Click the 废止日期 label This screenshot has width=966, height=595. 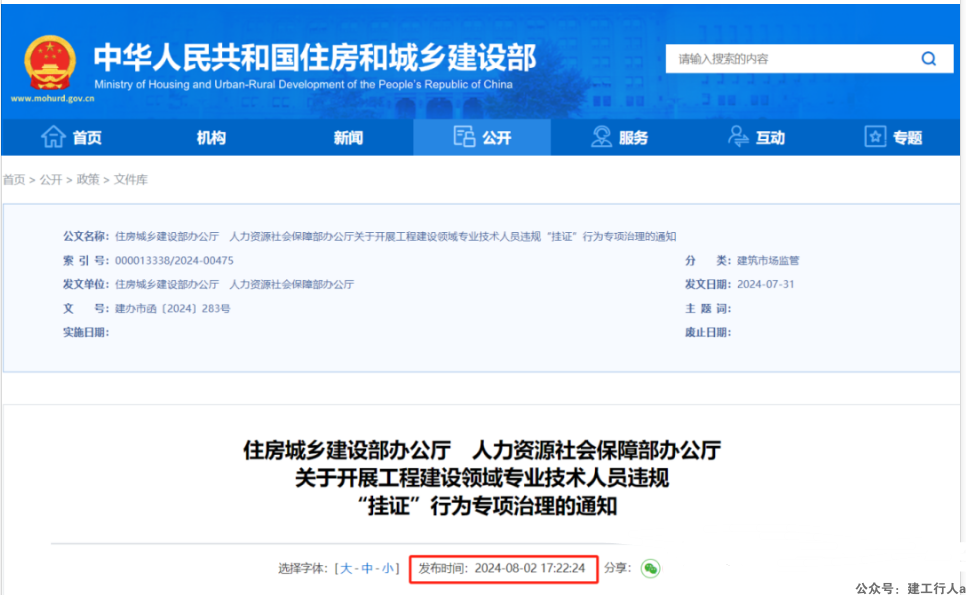(x=708, y=333)
